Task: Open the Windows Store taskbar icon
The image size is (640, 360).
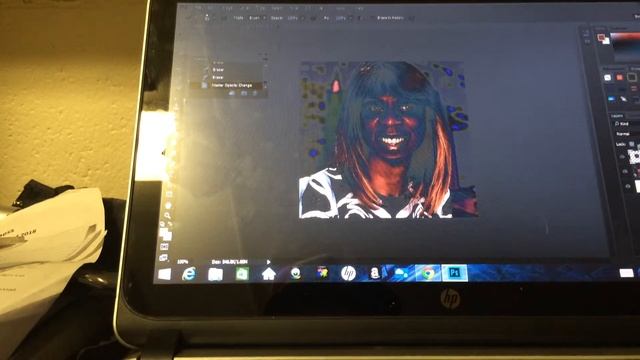Action: click(x=242, y=274)
